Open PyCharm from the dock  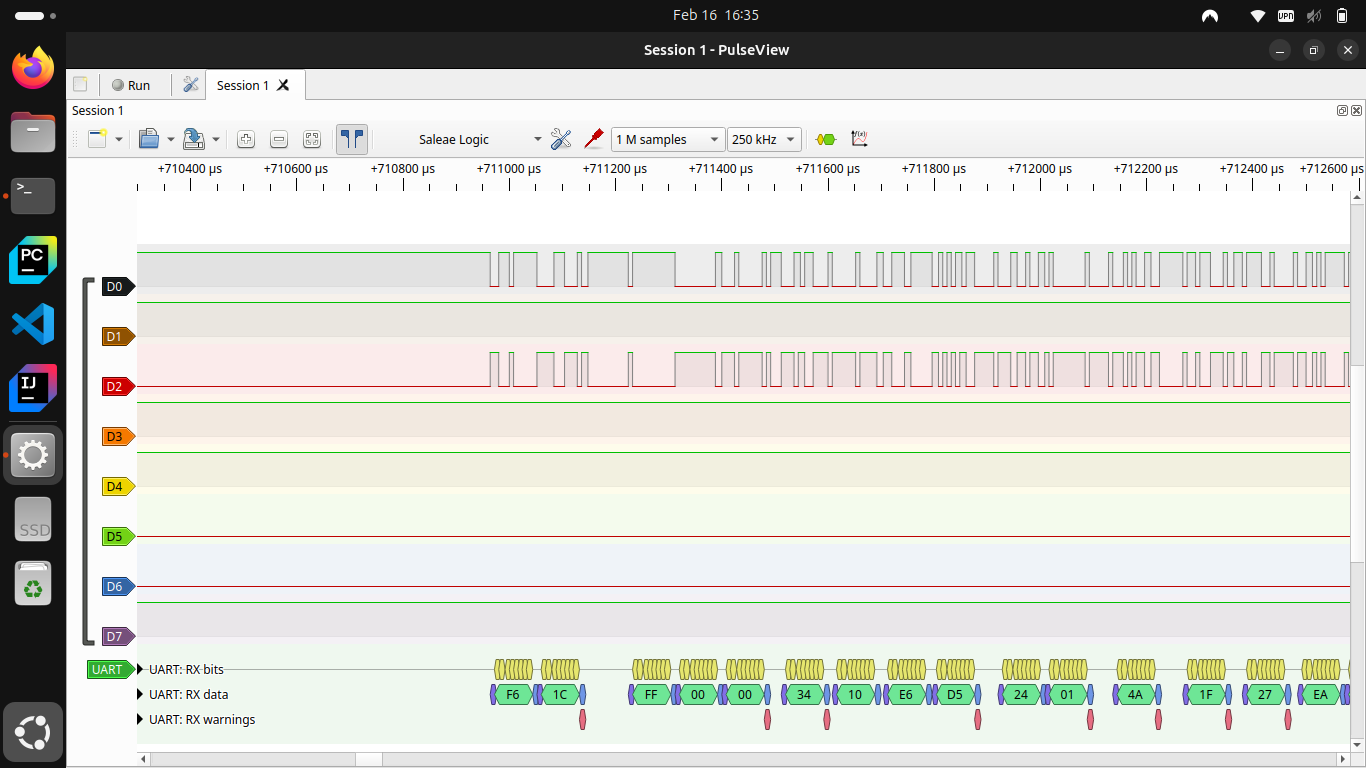pyautogui.click(x=33, y=260)
